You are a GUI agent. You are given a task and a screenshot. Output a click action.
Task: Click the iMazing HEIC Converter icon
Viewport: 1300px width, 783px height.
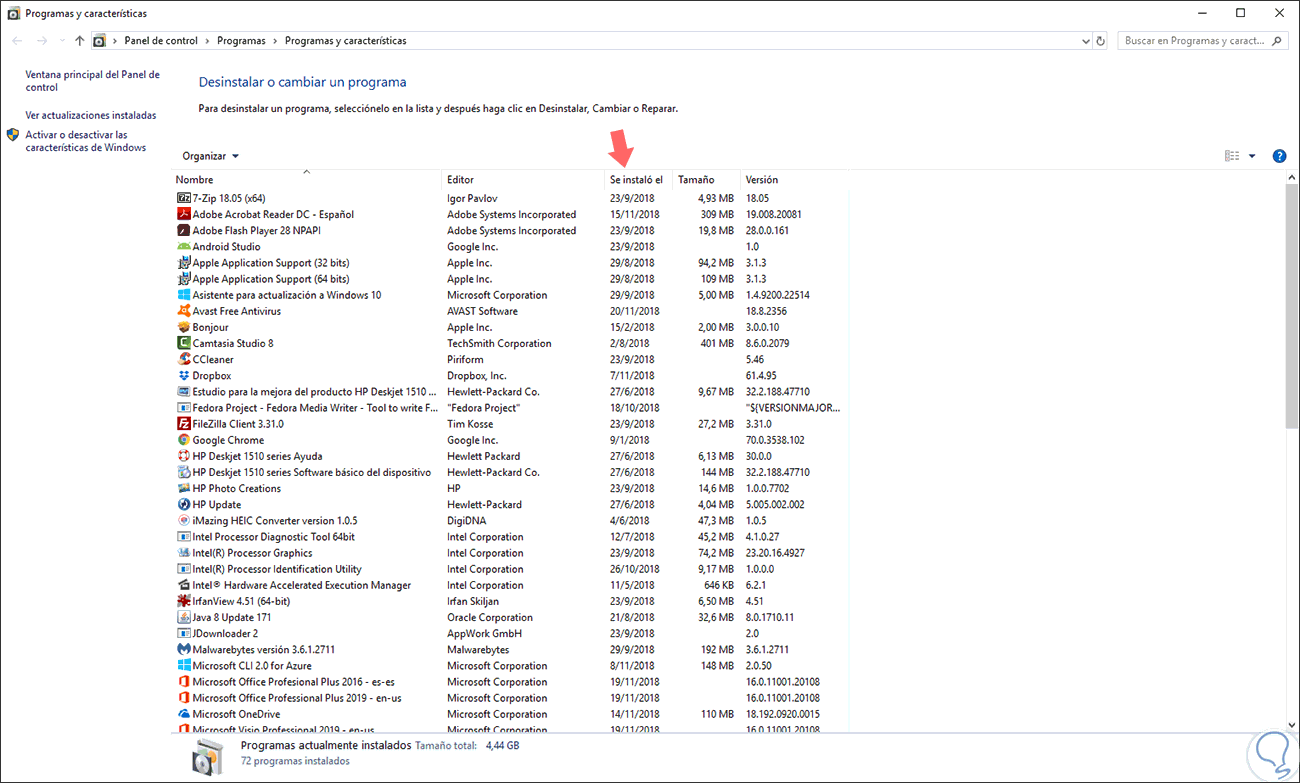(184, 520)
